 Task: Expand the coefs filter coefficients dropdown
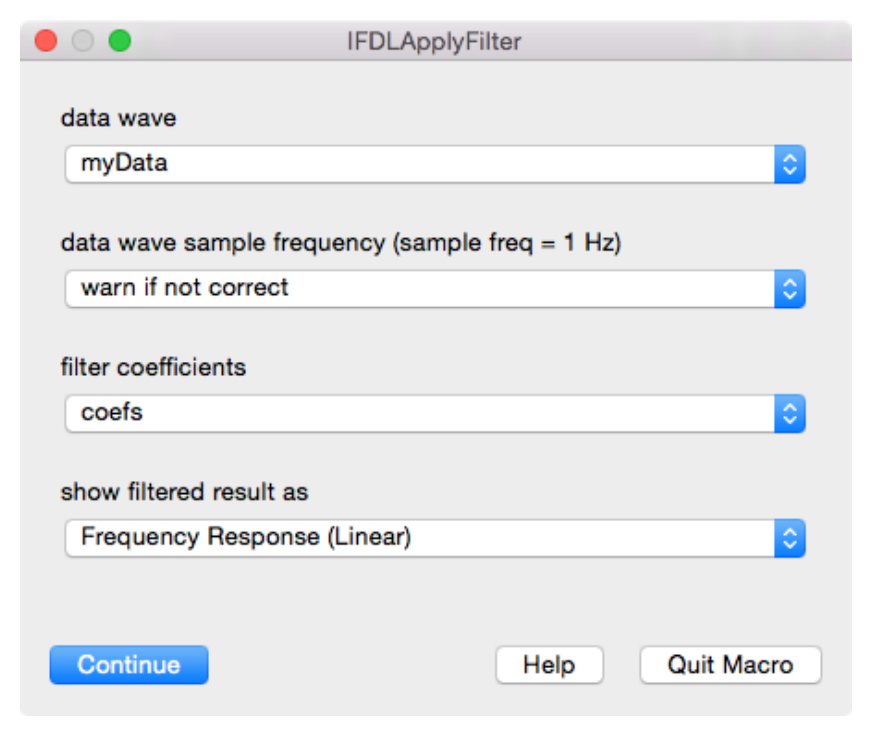[x=420, y=413]
